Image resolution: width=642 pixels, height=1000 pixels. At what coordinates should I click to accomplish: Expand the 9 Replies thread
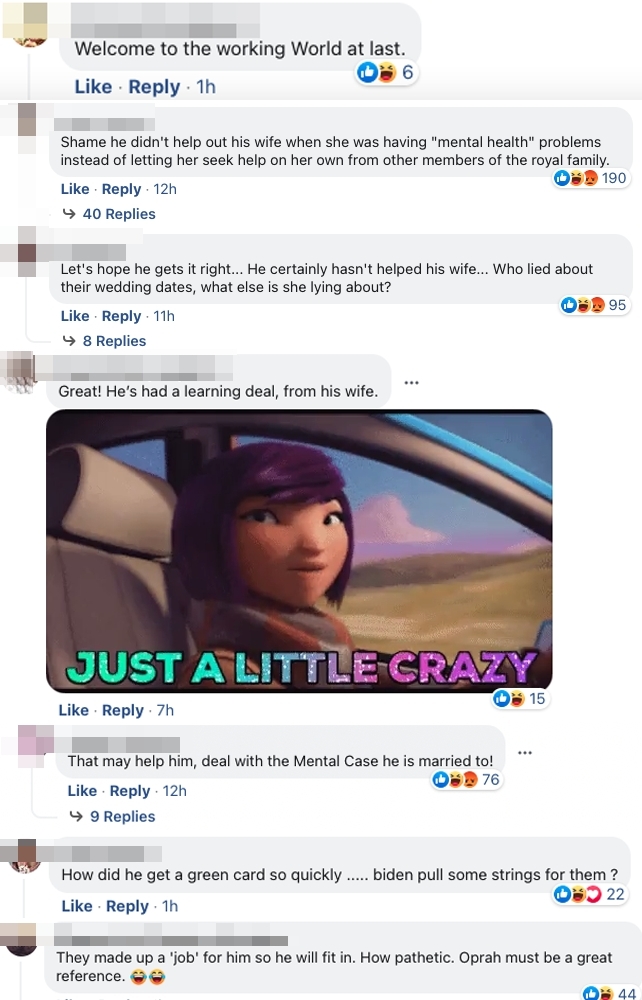tap(122, 816)
